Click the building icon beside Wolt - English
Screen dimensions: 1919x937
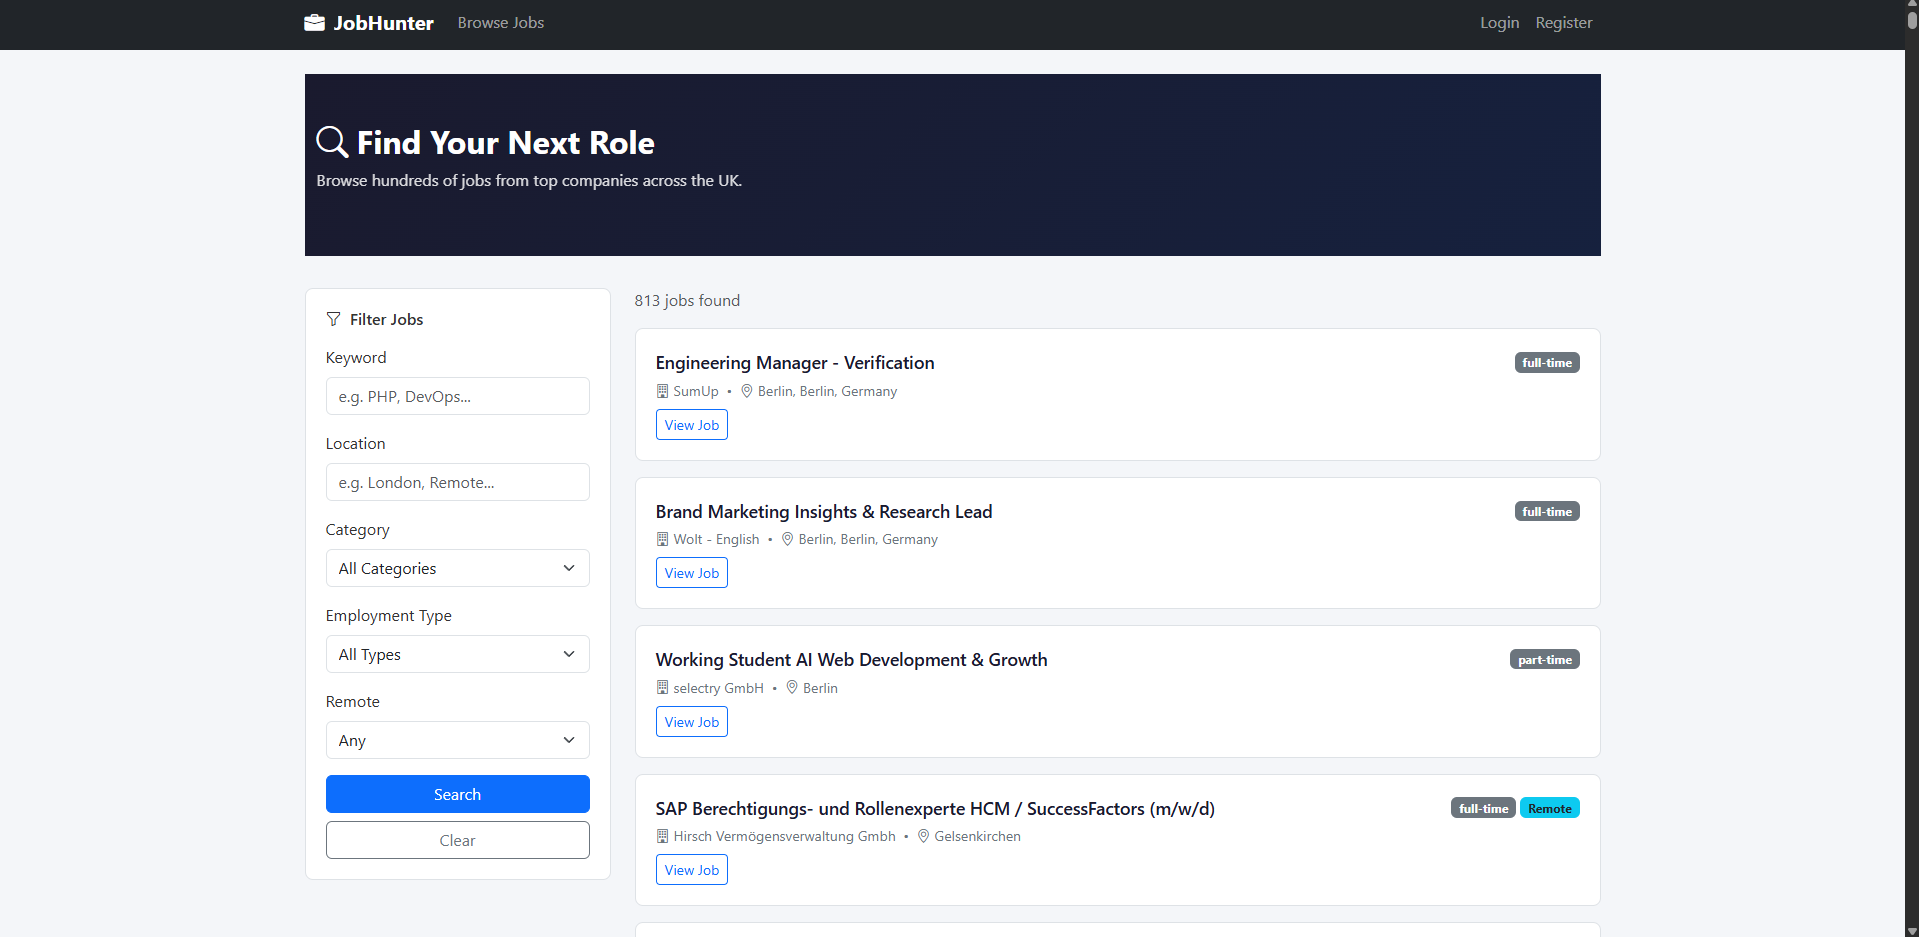662,539
